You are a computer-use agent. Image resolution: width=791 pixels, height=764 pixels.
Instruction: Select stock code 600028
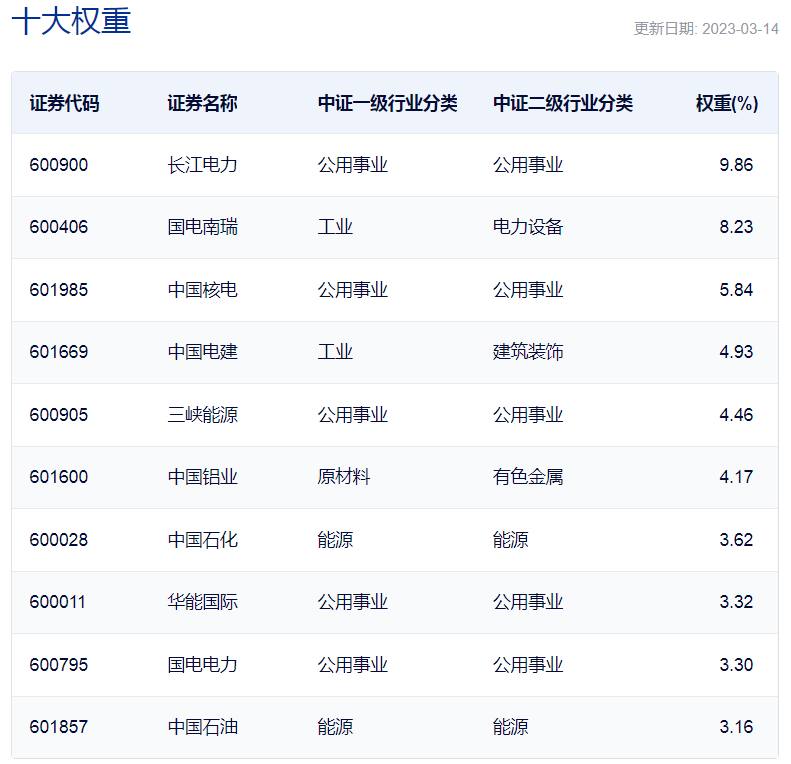(x=59, y=540)
